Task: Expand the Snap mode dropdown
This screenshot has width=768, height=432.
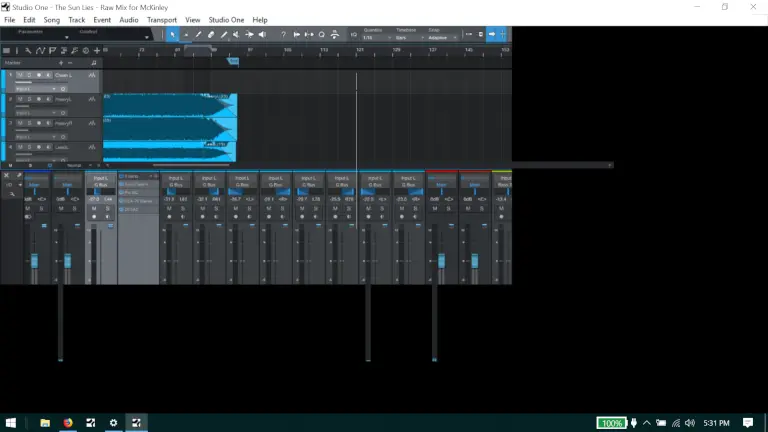Action: click(x=440, y=38)
